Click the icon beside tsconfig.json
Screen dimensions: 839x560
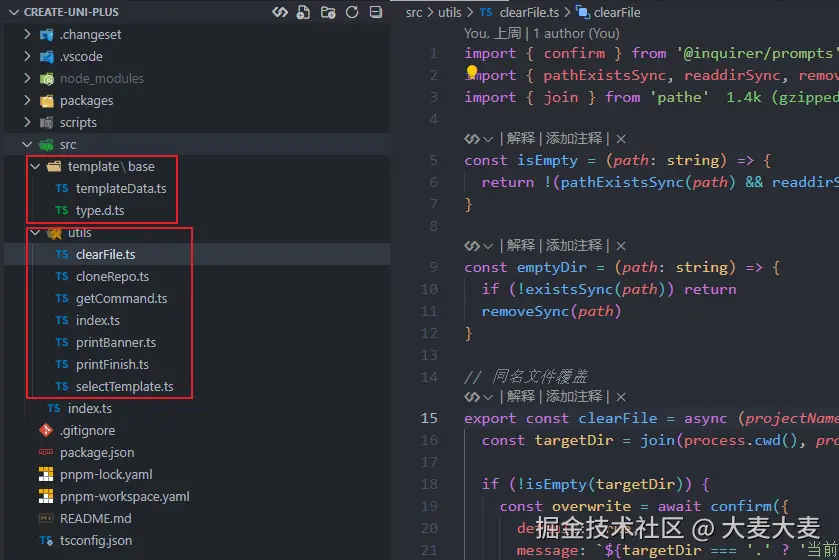(x=46, y=541)
